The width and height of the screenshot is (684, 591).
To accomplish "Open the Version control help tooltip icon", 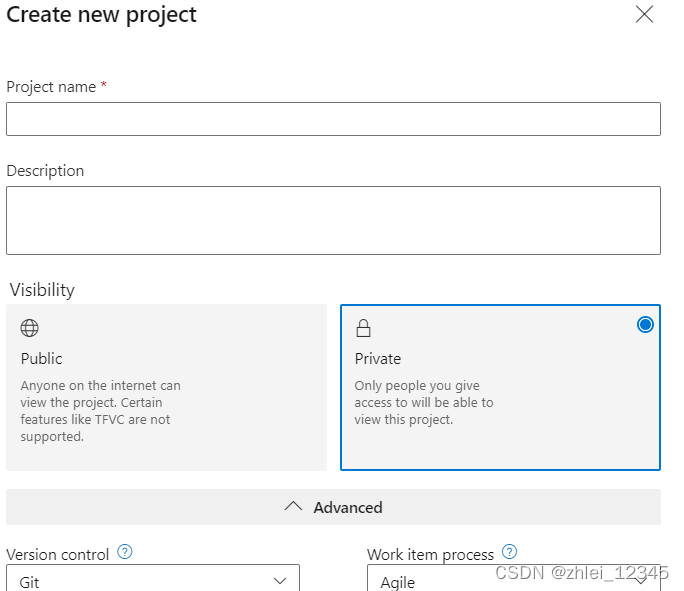I will [x=125, y=552].
